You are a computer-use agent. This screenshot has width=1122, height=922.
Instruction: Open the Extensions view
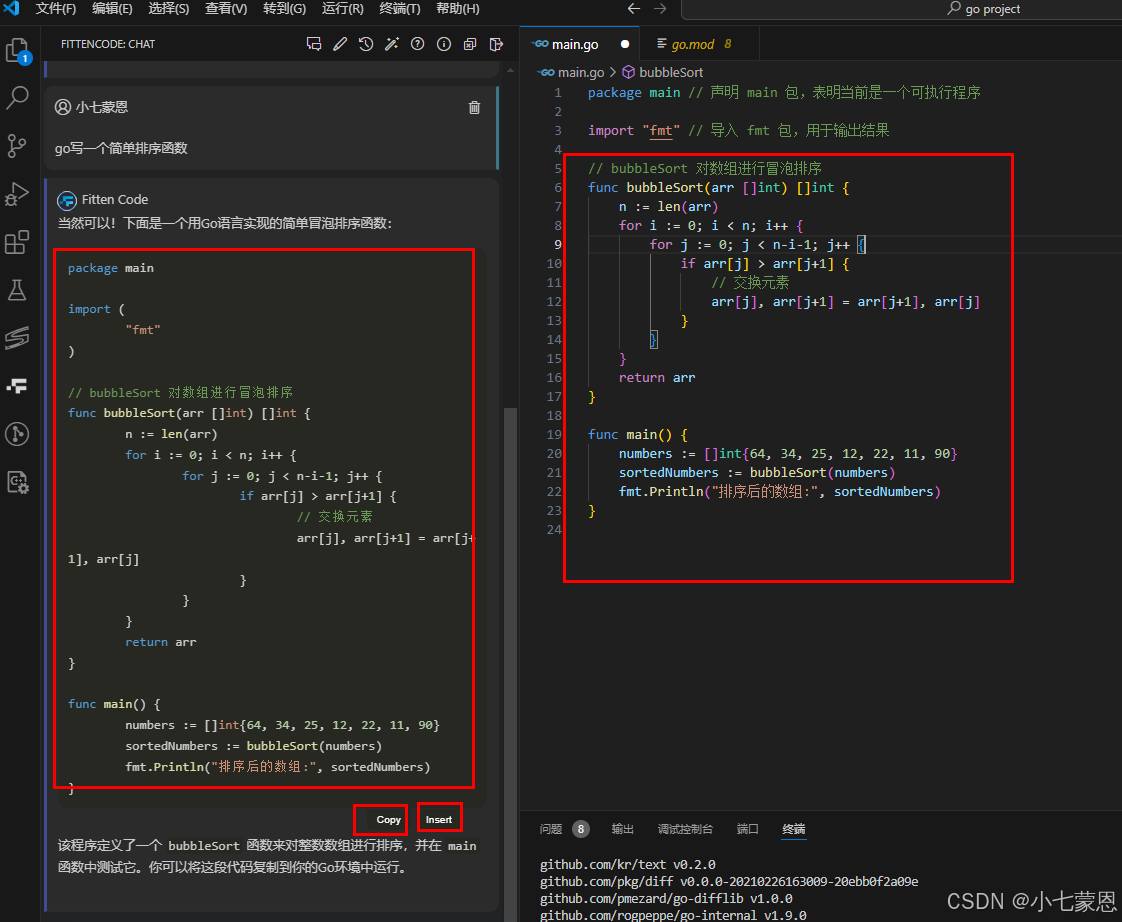[x=17, y=242]
